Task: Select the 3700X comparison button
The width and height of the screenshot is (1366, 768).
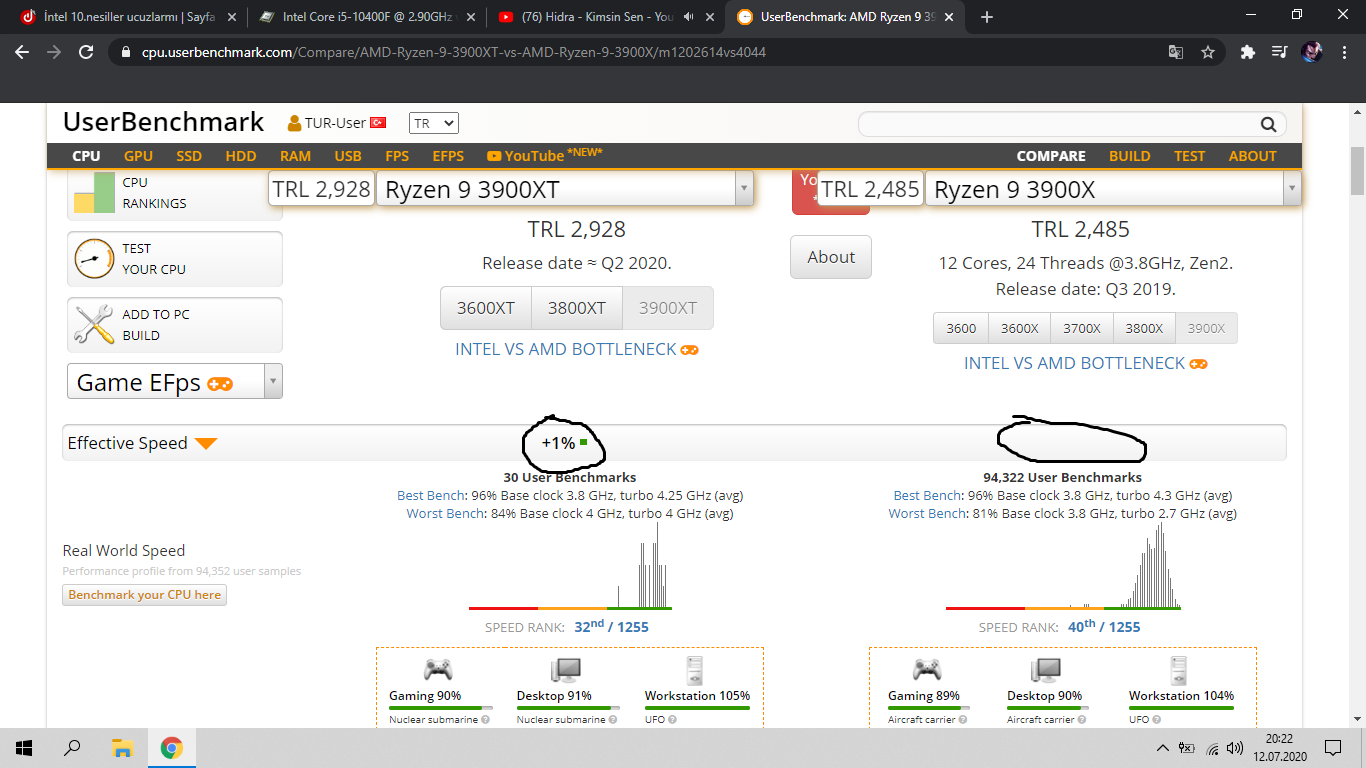Action: coord(1082,328)
